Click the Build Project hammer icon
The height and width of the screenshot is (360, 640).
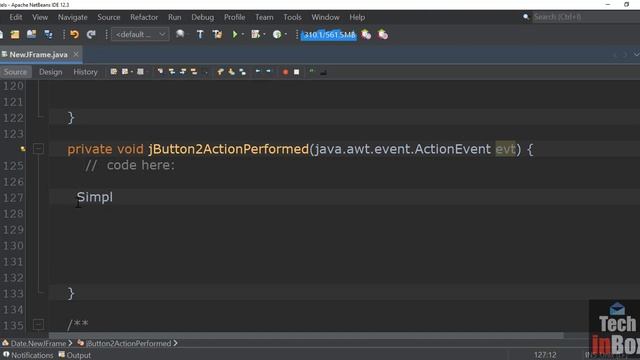200,35
